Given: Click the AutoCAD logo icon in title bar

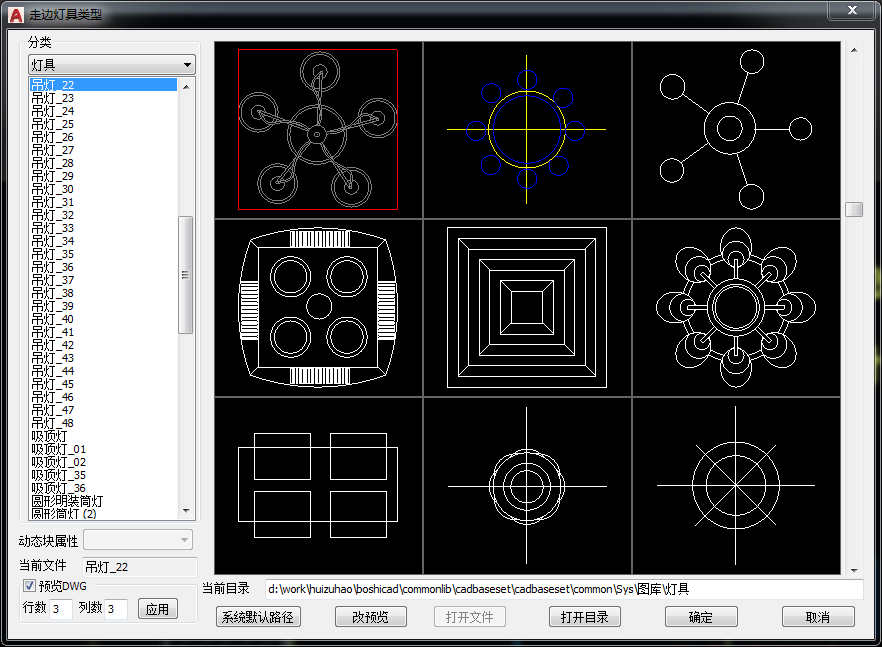Looking at the screenshot, I should tap(16, 15).
